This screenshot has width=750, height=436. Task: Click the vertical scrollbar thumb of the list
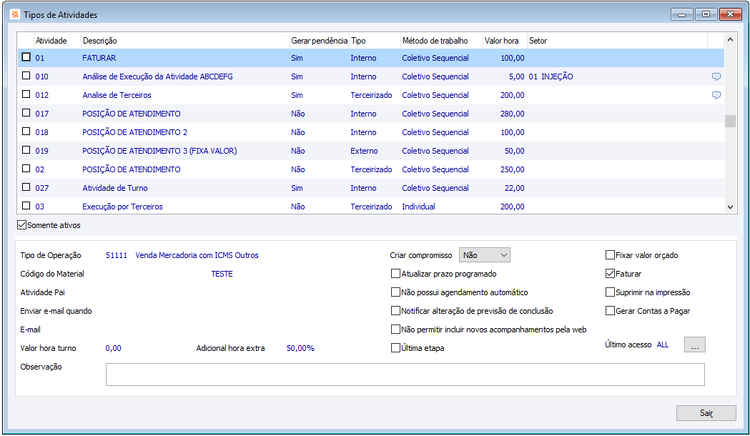tap(730, 121)
